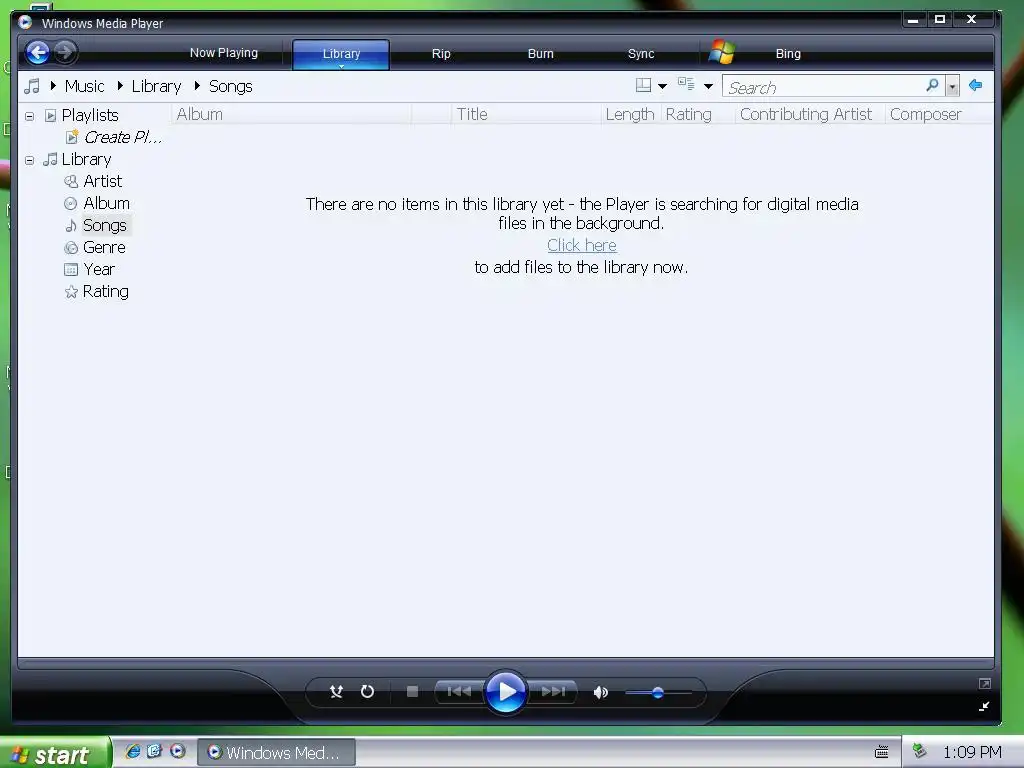Stop playback with the Stop button
The image size is (1024, 768).
pyautogui.click(x=412, y=691)
